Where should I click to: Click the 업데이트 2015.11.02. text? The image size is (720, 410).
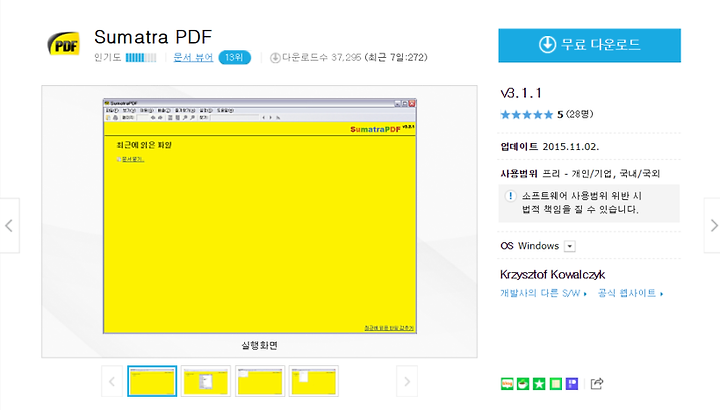[550, 147]
